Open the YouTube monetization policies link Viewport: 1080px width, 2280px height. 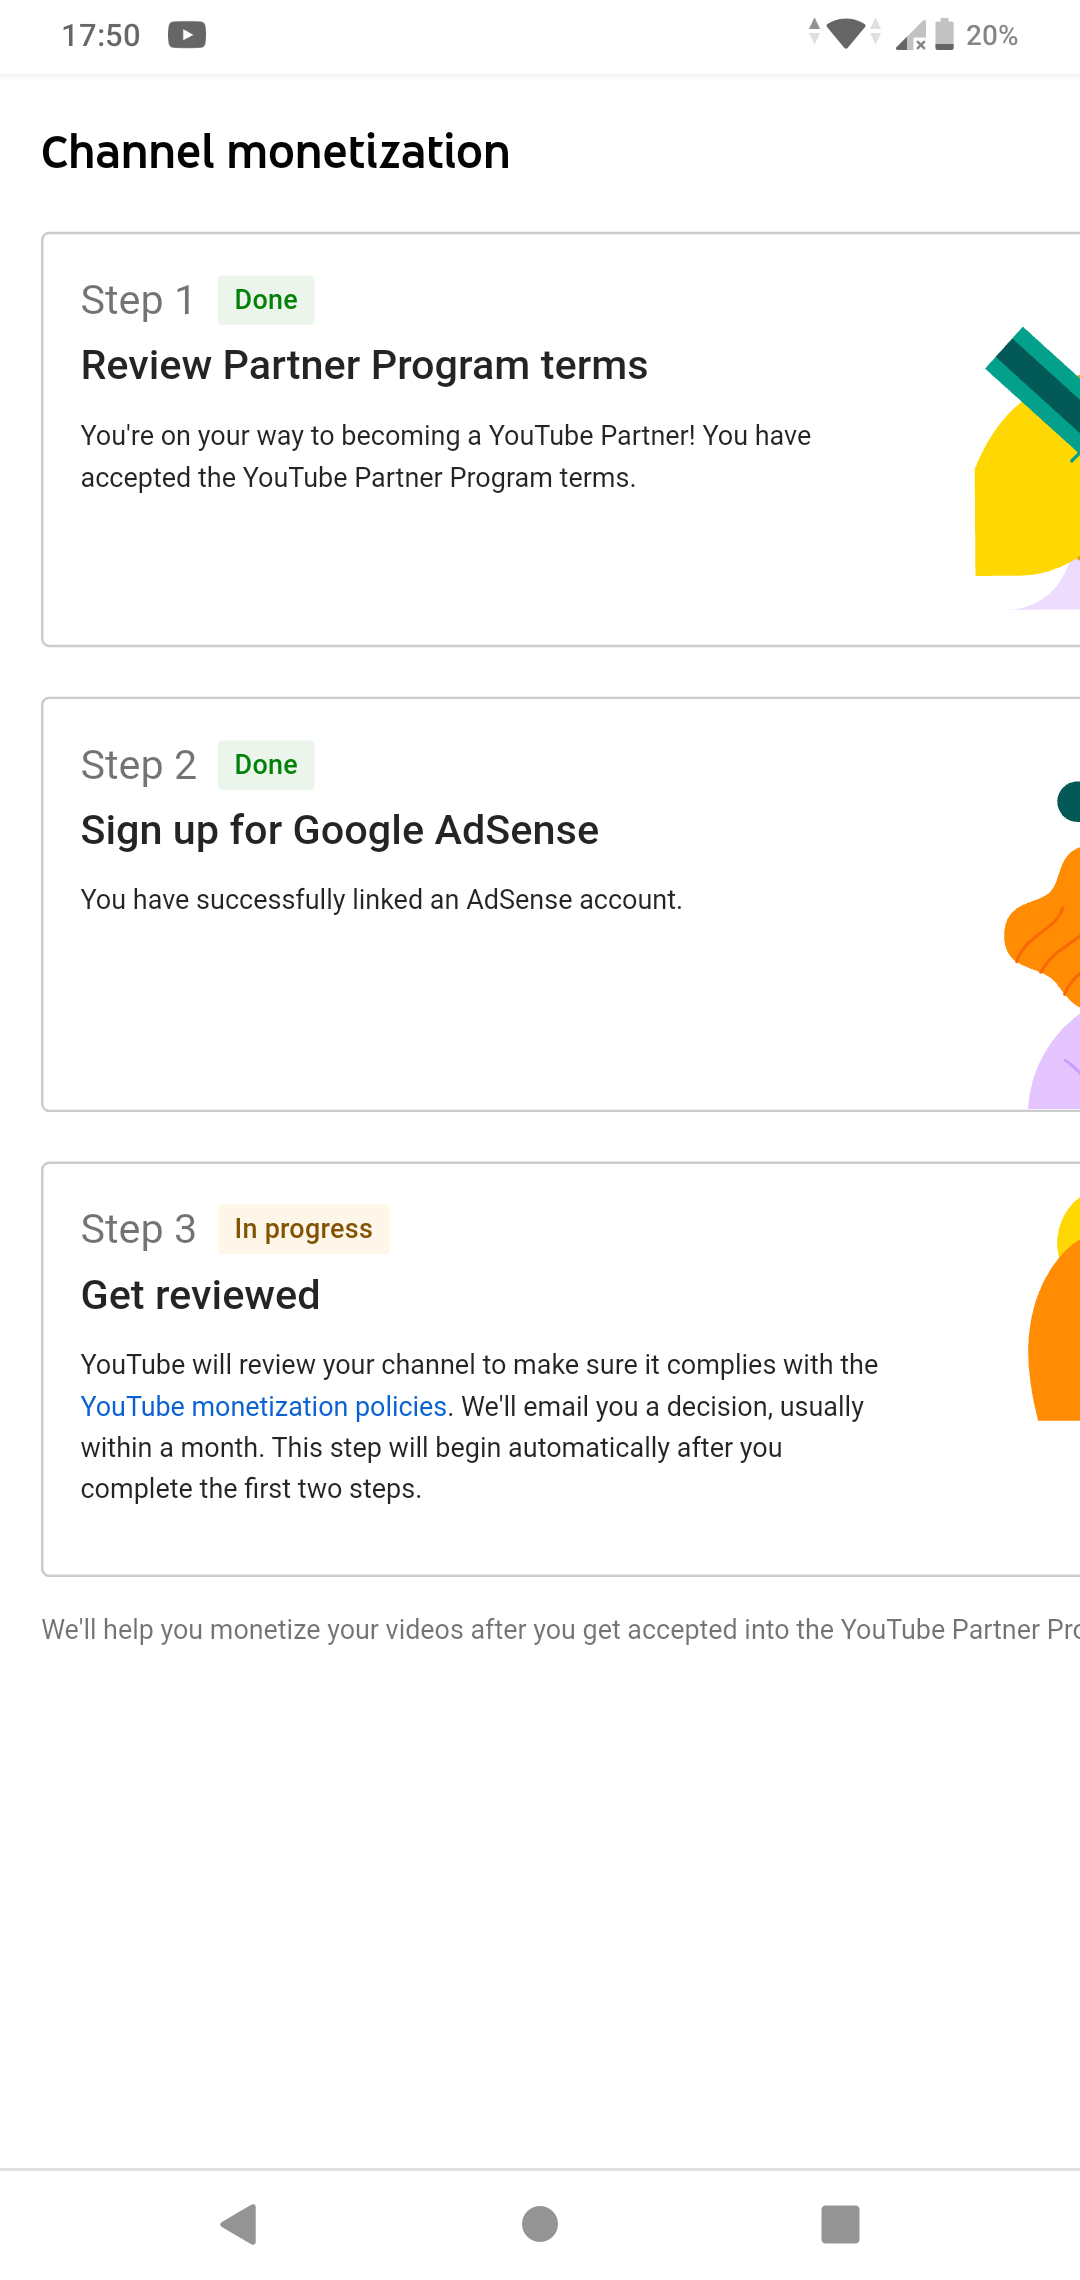(264, 1406)
